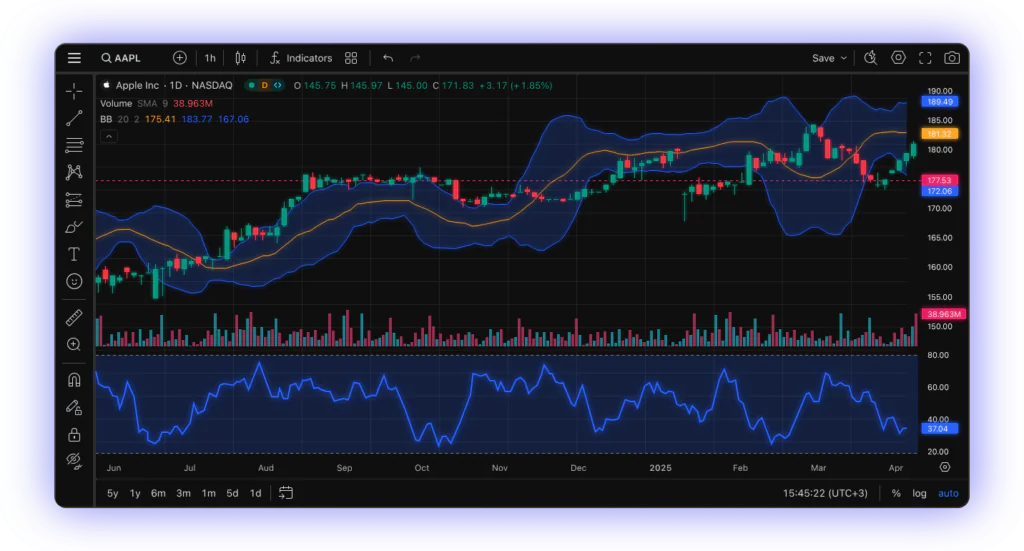Select the crosshair cursor tool
This screenshot has width=1024, height=551.
tap(74, 91)
